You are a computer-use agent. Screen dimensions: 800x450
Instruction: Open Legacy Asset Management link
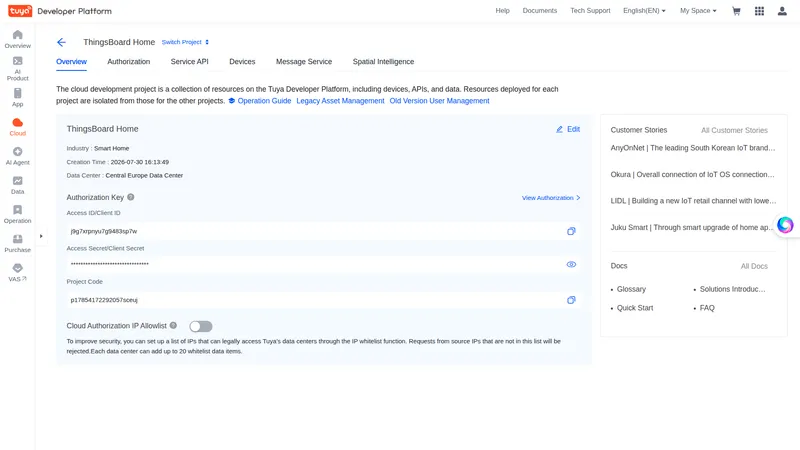(x=340, y=101)
